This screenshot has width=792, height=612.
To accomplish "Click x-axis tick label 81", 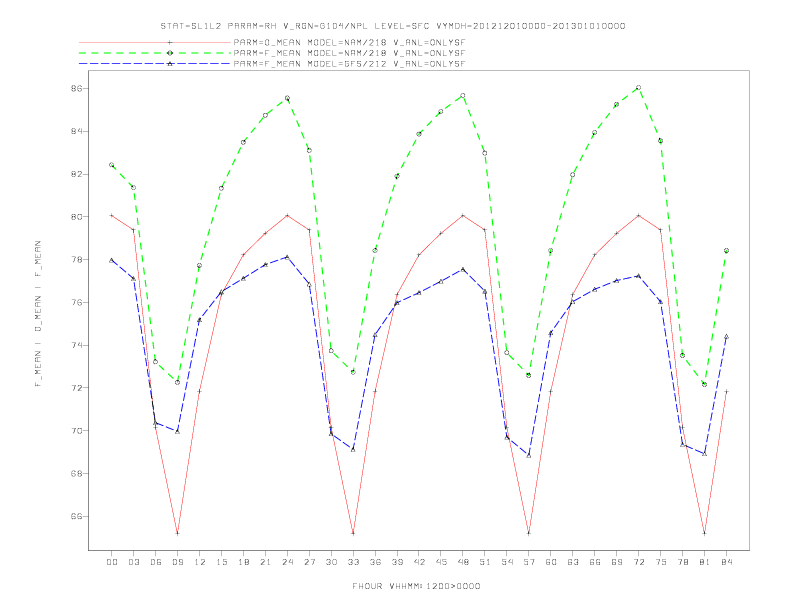I will point(705,562).
